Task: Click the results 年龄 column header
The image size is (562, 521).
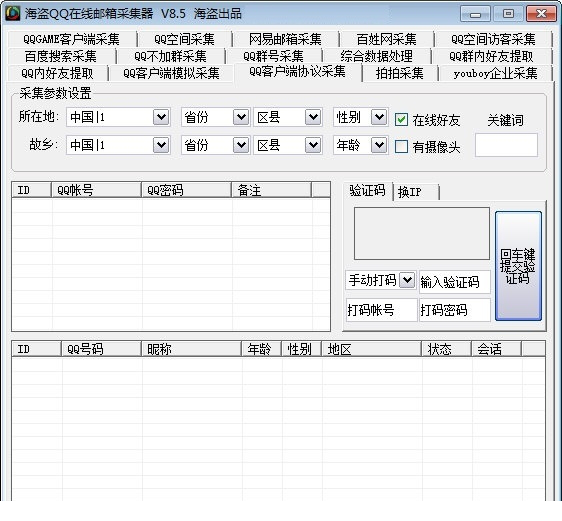Action: pyautogui.click(x=262, y=349)
